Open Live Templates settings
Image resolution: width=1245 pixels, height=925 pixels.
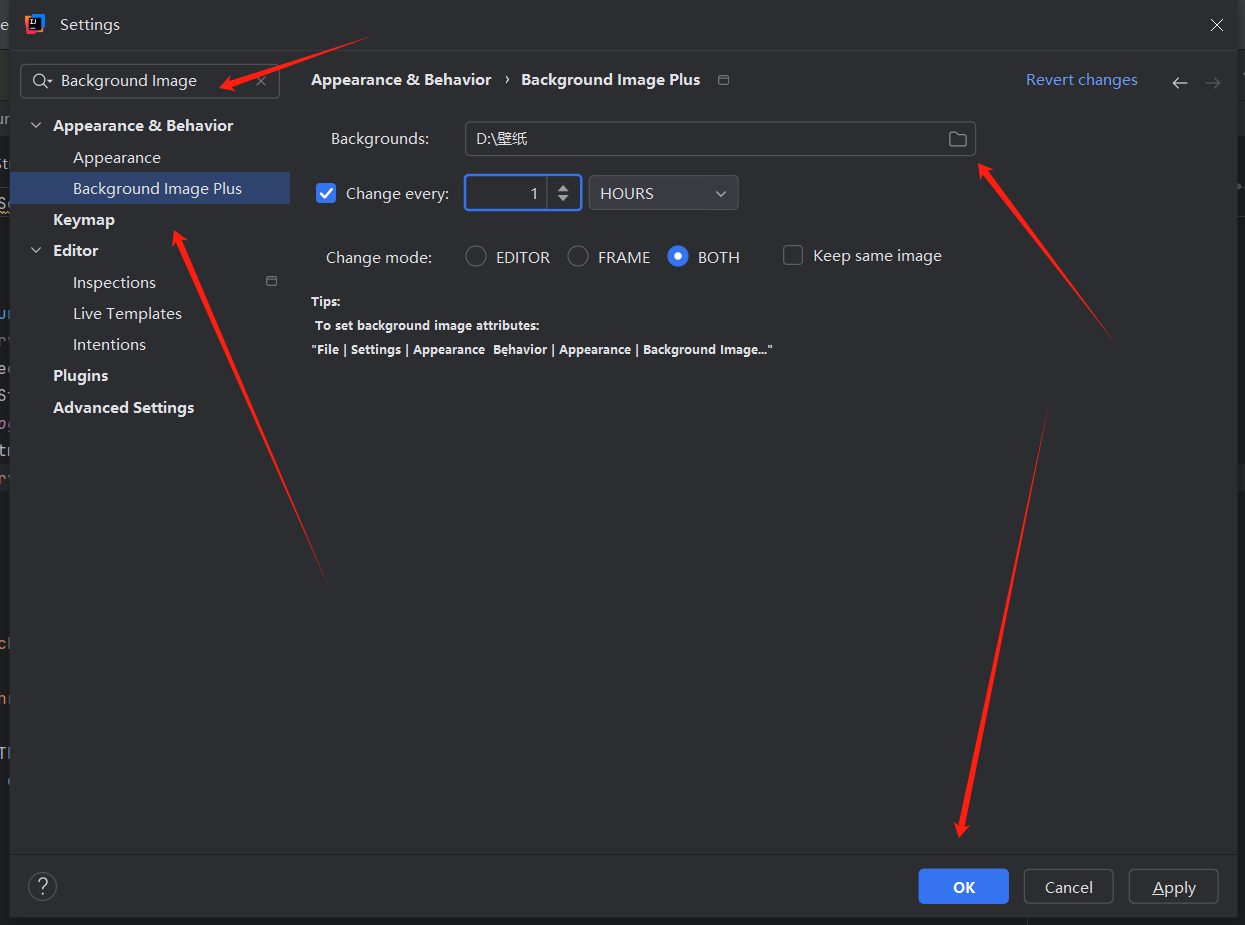pos(127,313)
